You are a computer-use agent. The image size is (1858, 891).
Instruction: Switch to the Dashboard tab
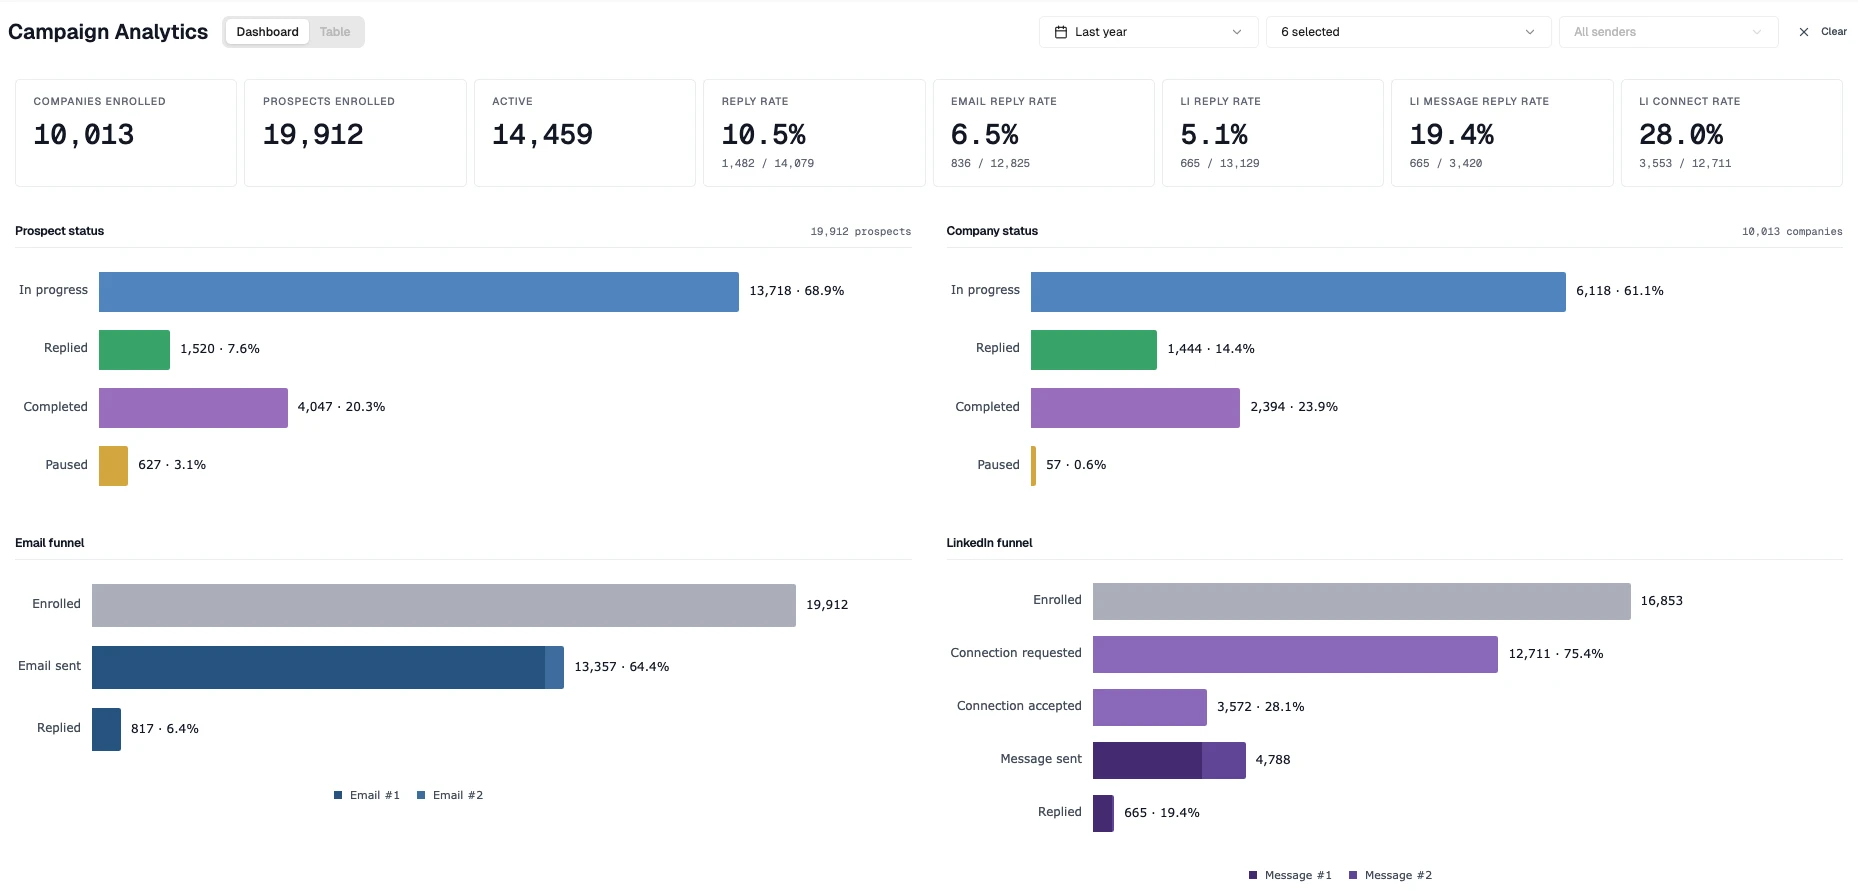[267, 32]
